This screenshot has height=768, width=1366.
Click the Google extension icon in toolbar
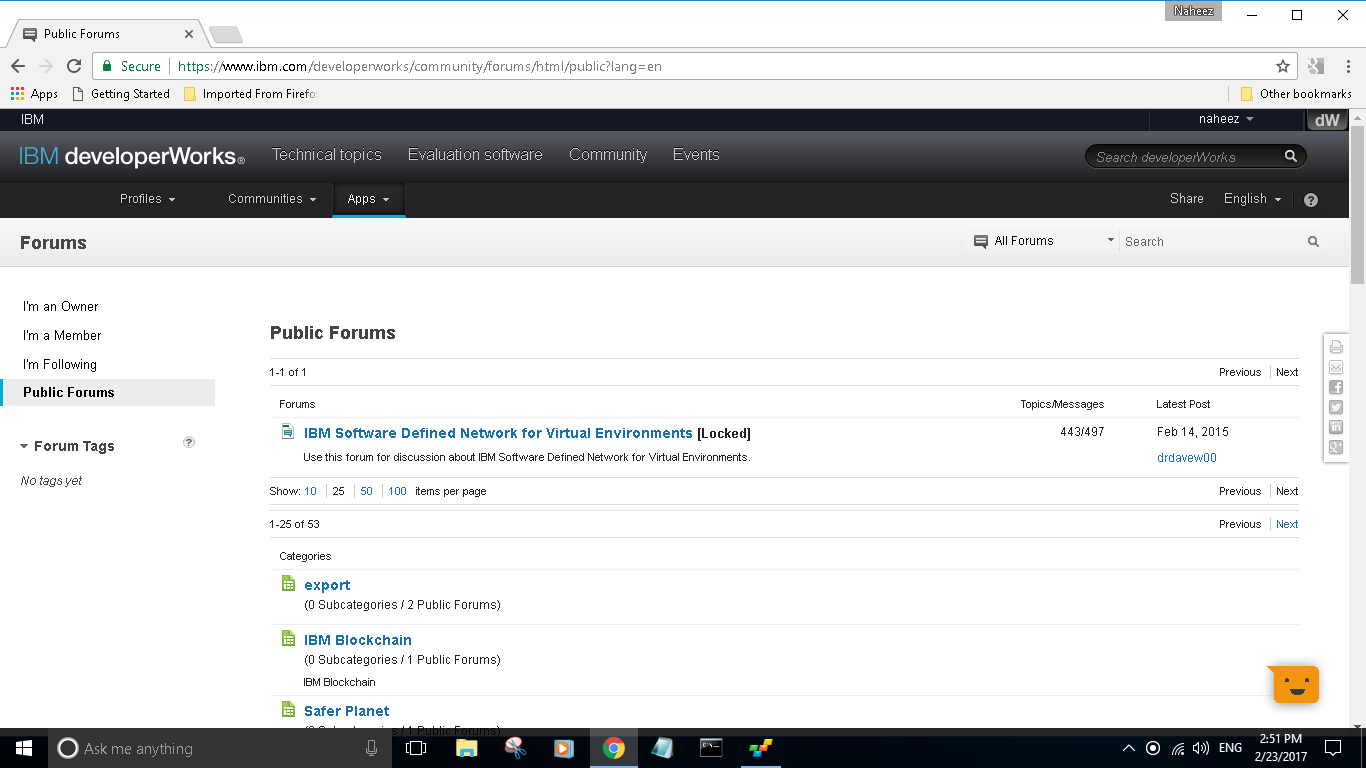pyautogui.click(x=1316, y=66)
